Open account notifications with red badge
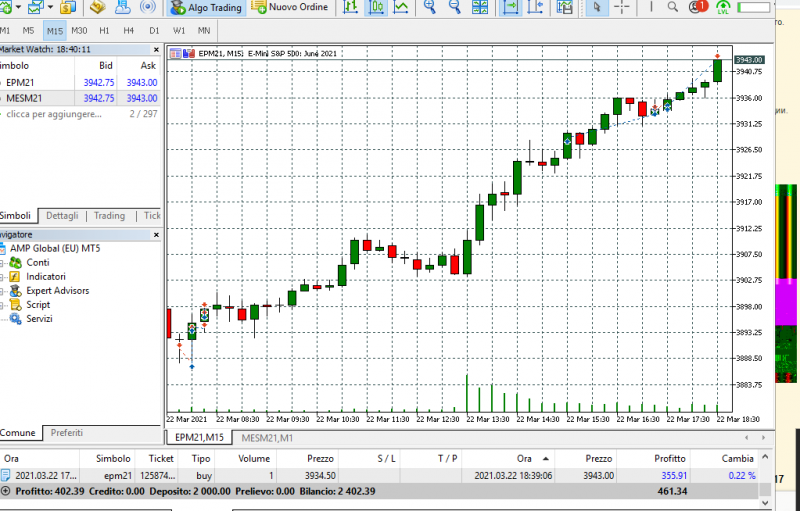The image size is (800, 511). coord(698,7)
